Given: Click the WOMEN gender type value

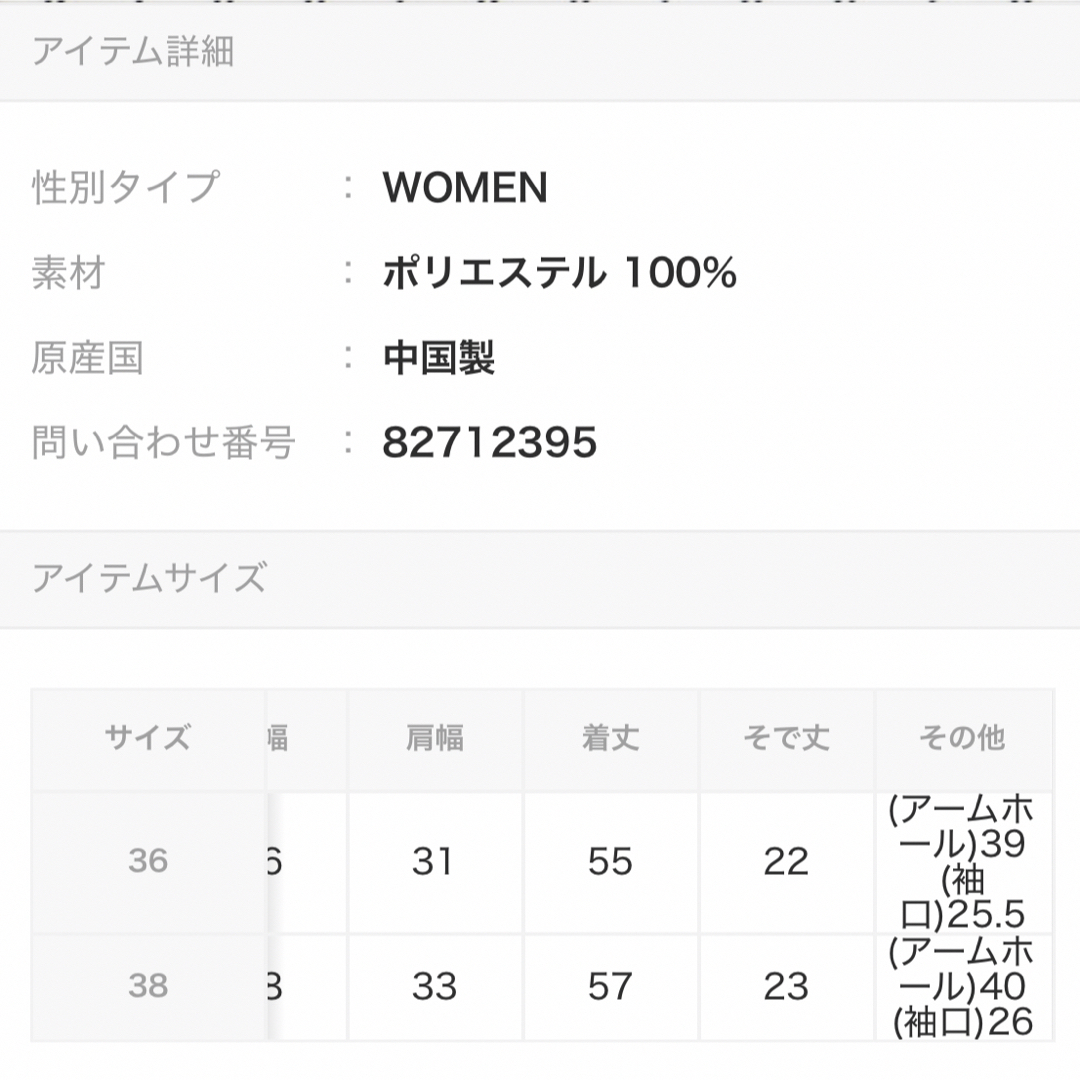Looking at the screenshot, I should tap(465, 187).
